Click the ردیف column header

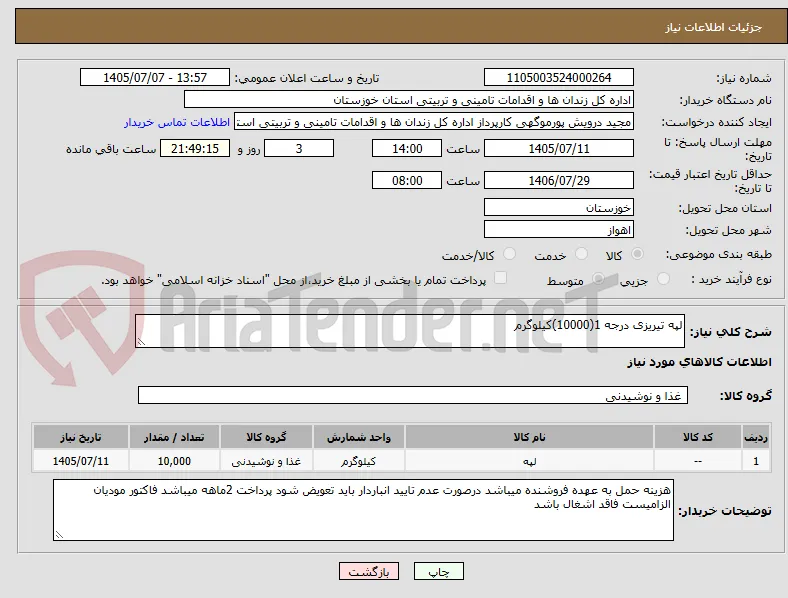tap(756, 437)
